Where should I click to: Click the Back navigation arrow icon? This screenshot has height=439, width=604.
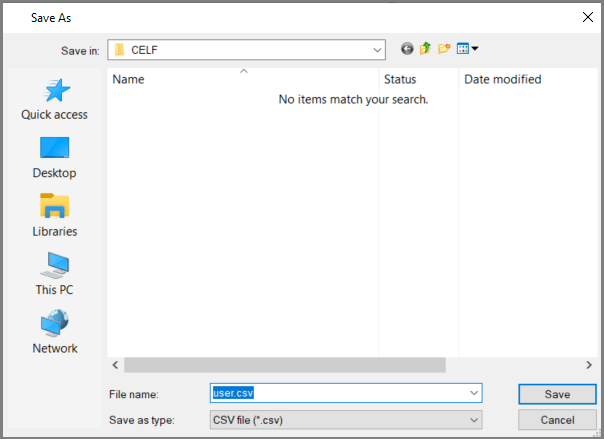407,49
